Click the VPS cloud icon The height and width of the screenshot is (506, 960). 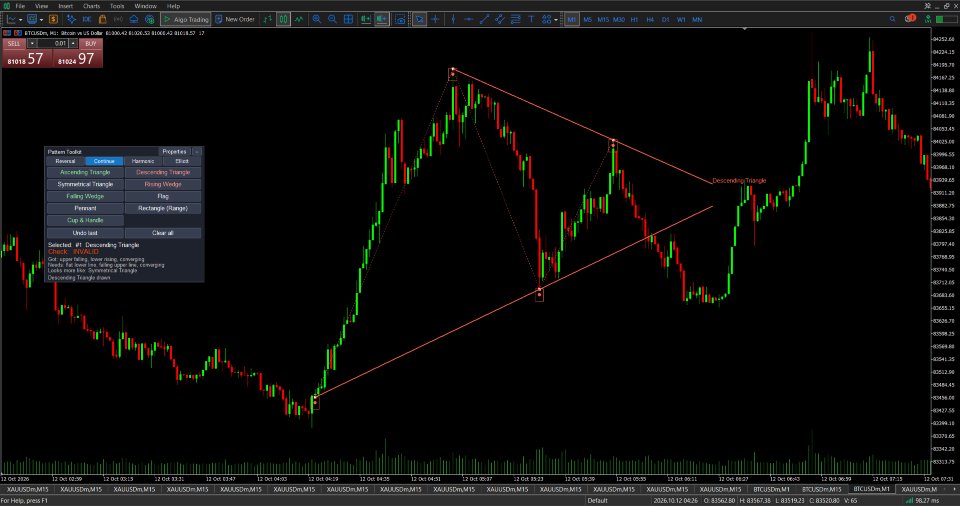133,20
